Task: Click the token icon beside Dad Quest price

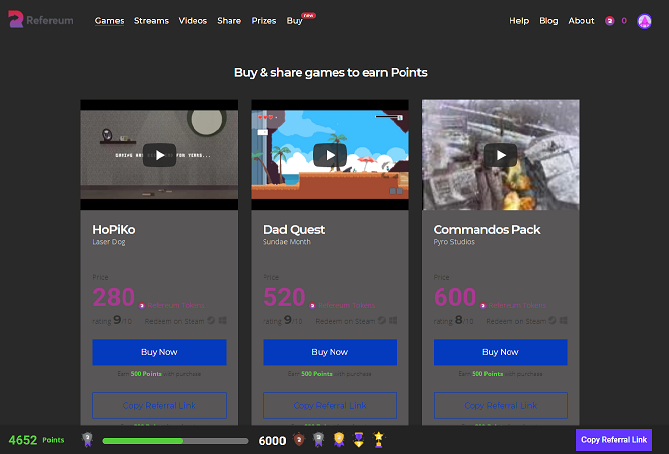Action: [312, 306]
